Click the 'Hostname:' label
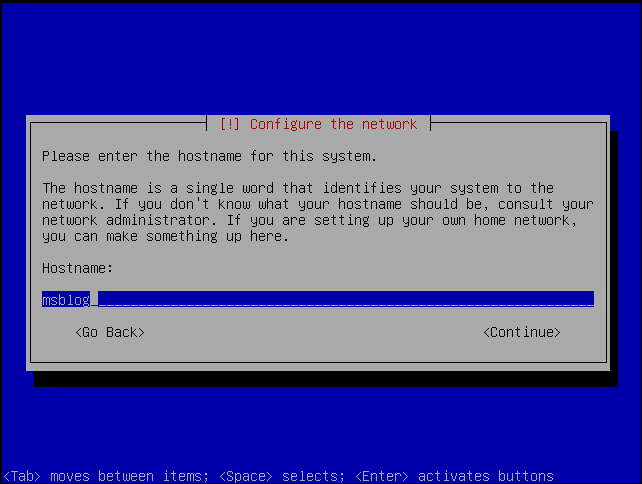642x484 pixels. (77, 268)
